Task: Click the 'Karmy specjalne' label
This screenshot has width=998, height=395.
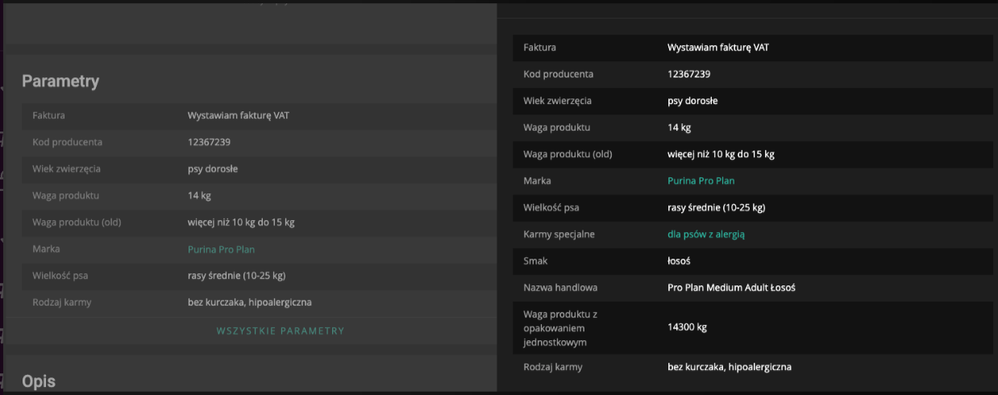Action: pos(559,234)
